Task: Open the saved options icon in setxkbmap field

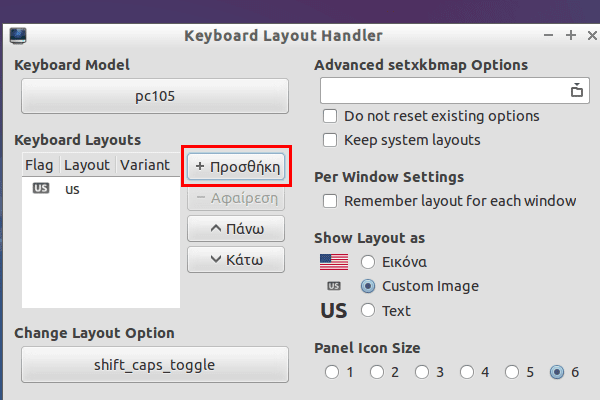Action: (x=577, y=91)
